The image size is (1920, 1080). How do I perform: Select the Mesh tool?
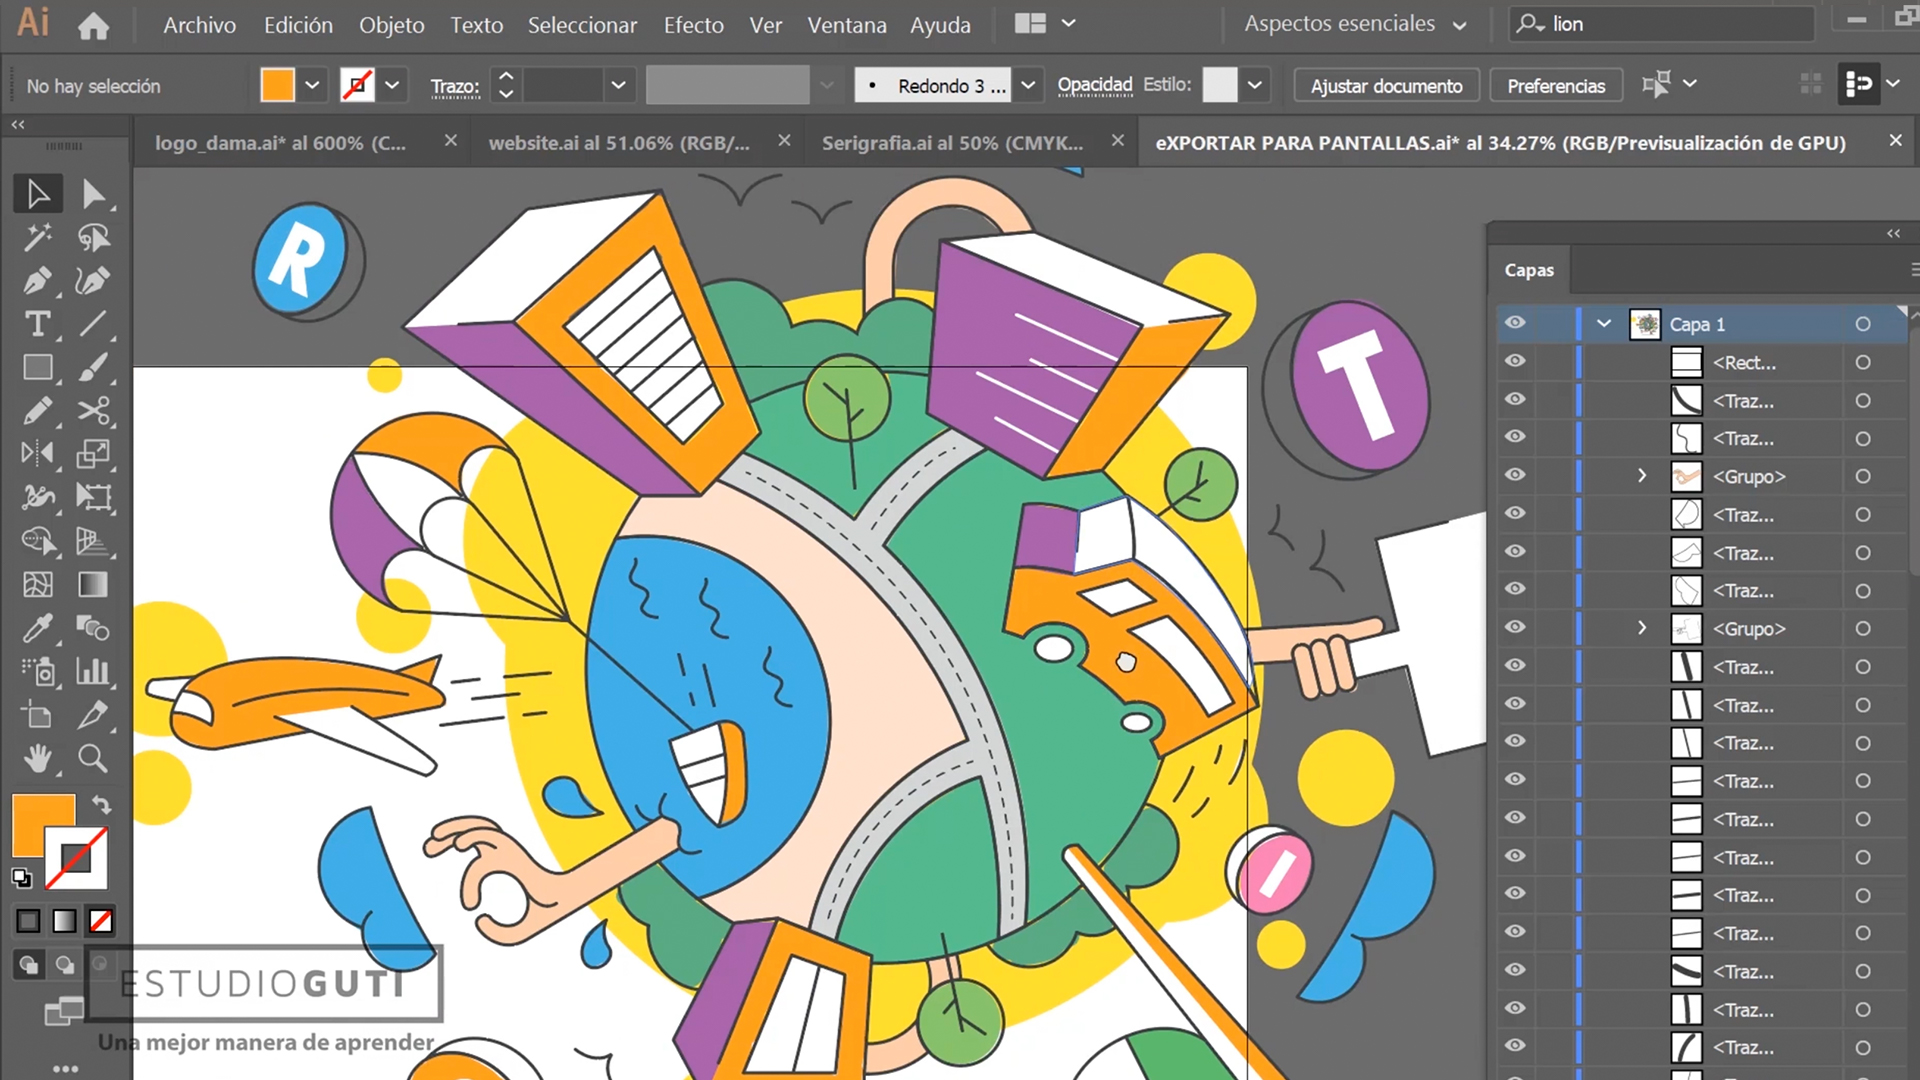point(38,584)
